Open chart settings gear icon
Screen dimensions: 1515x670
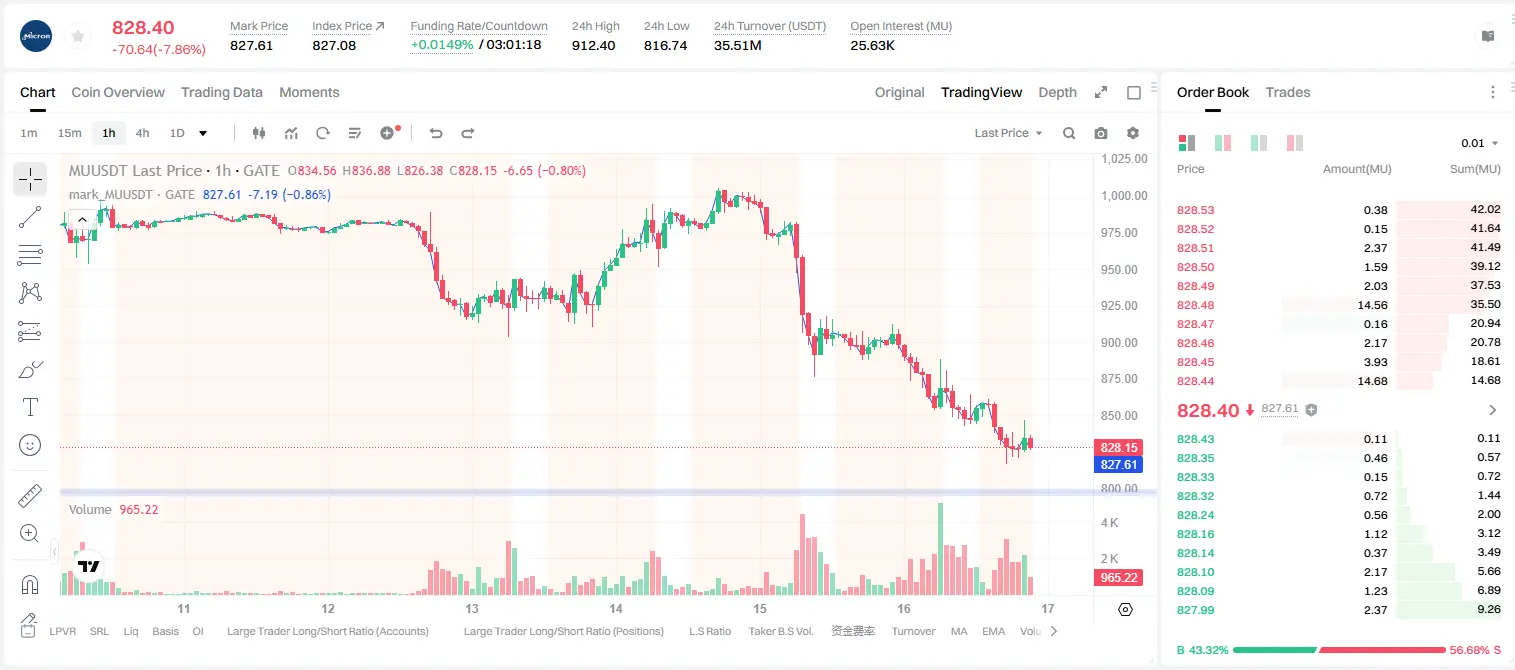click(x=1133, y=133)
